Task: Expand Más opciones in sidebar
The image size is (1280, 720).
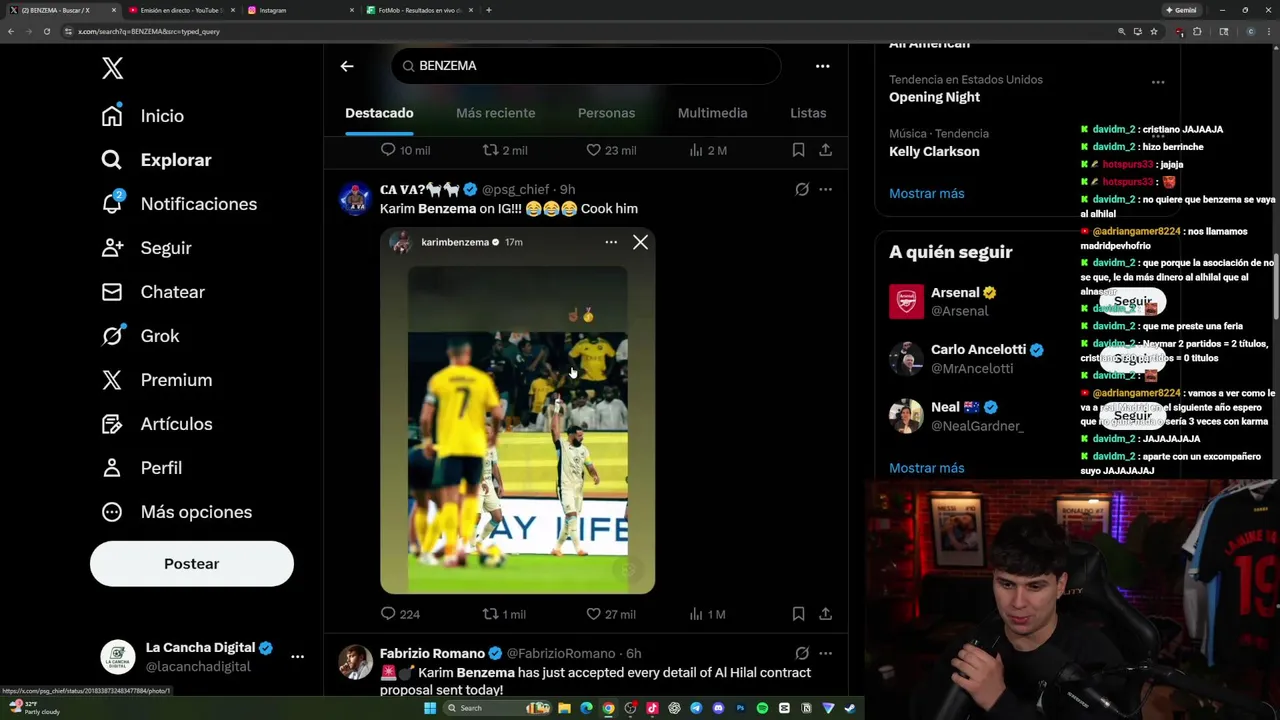Action: 176,512
